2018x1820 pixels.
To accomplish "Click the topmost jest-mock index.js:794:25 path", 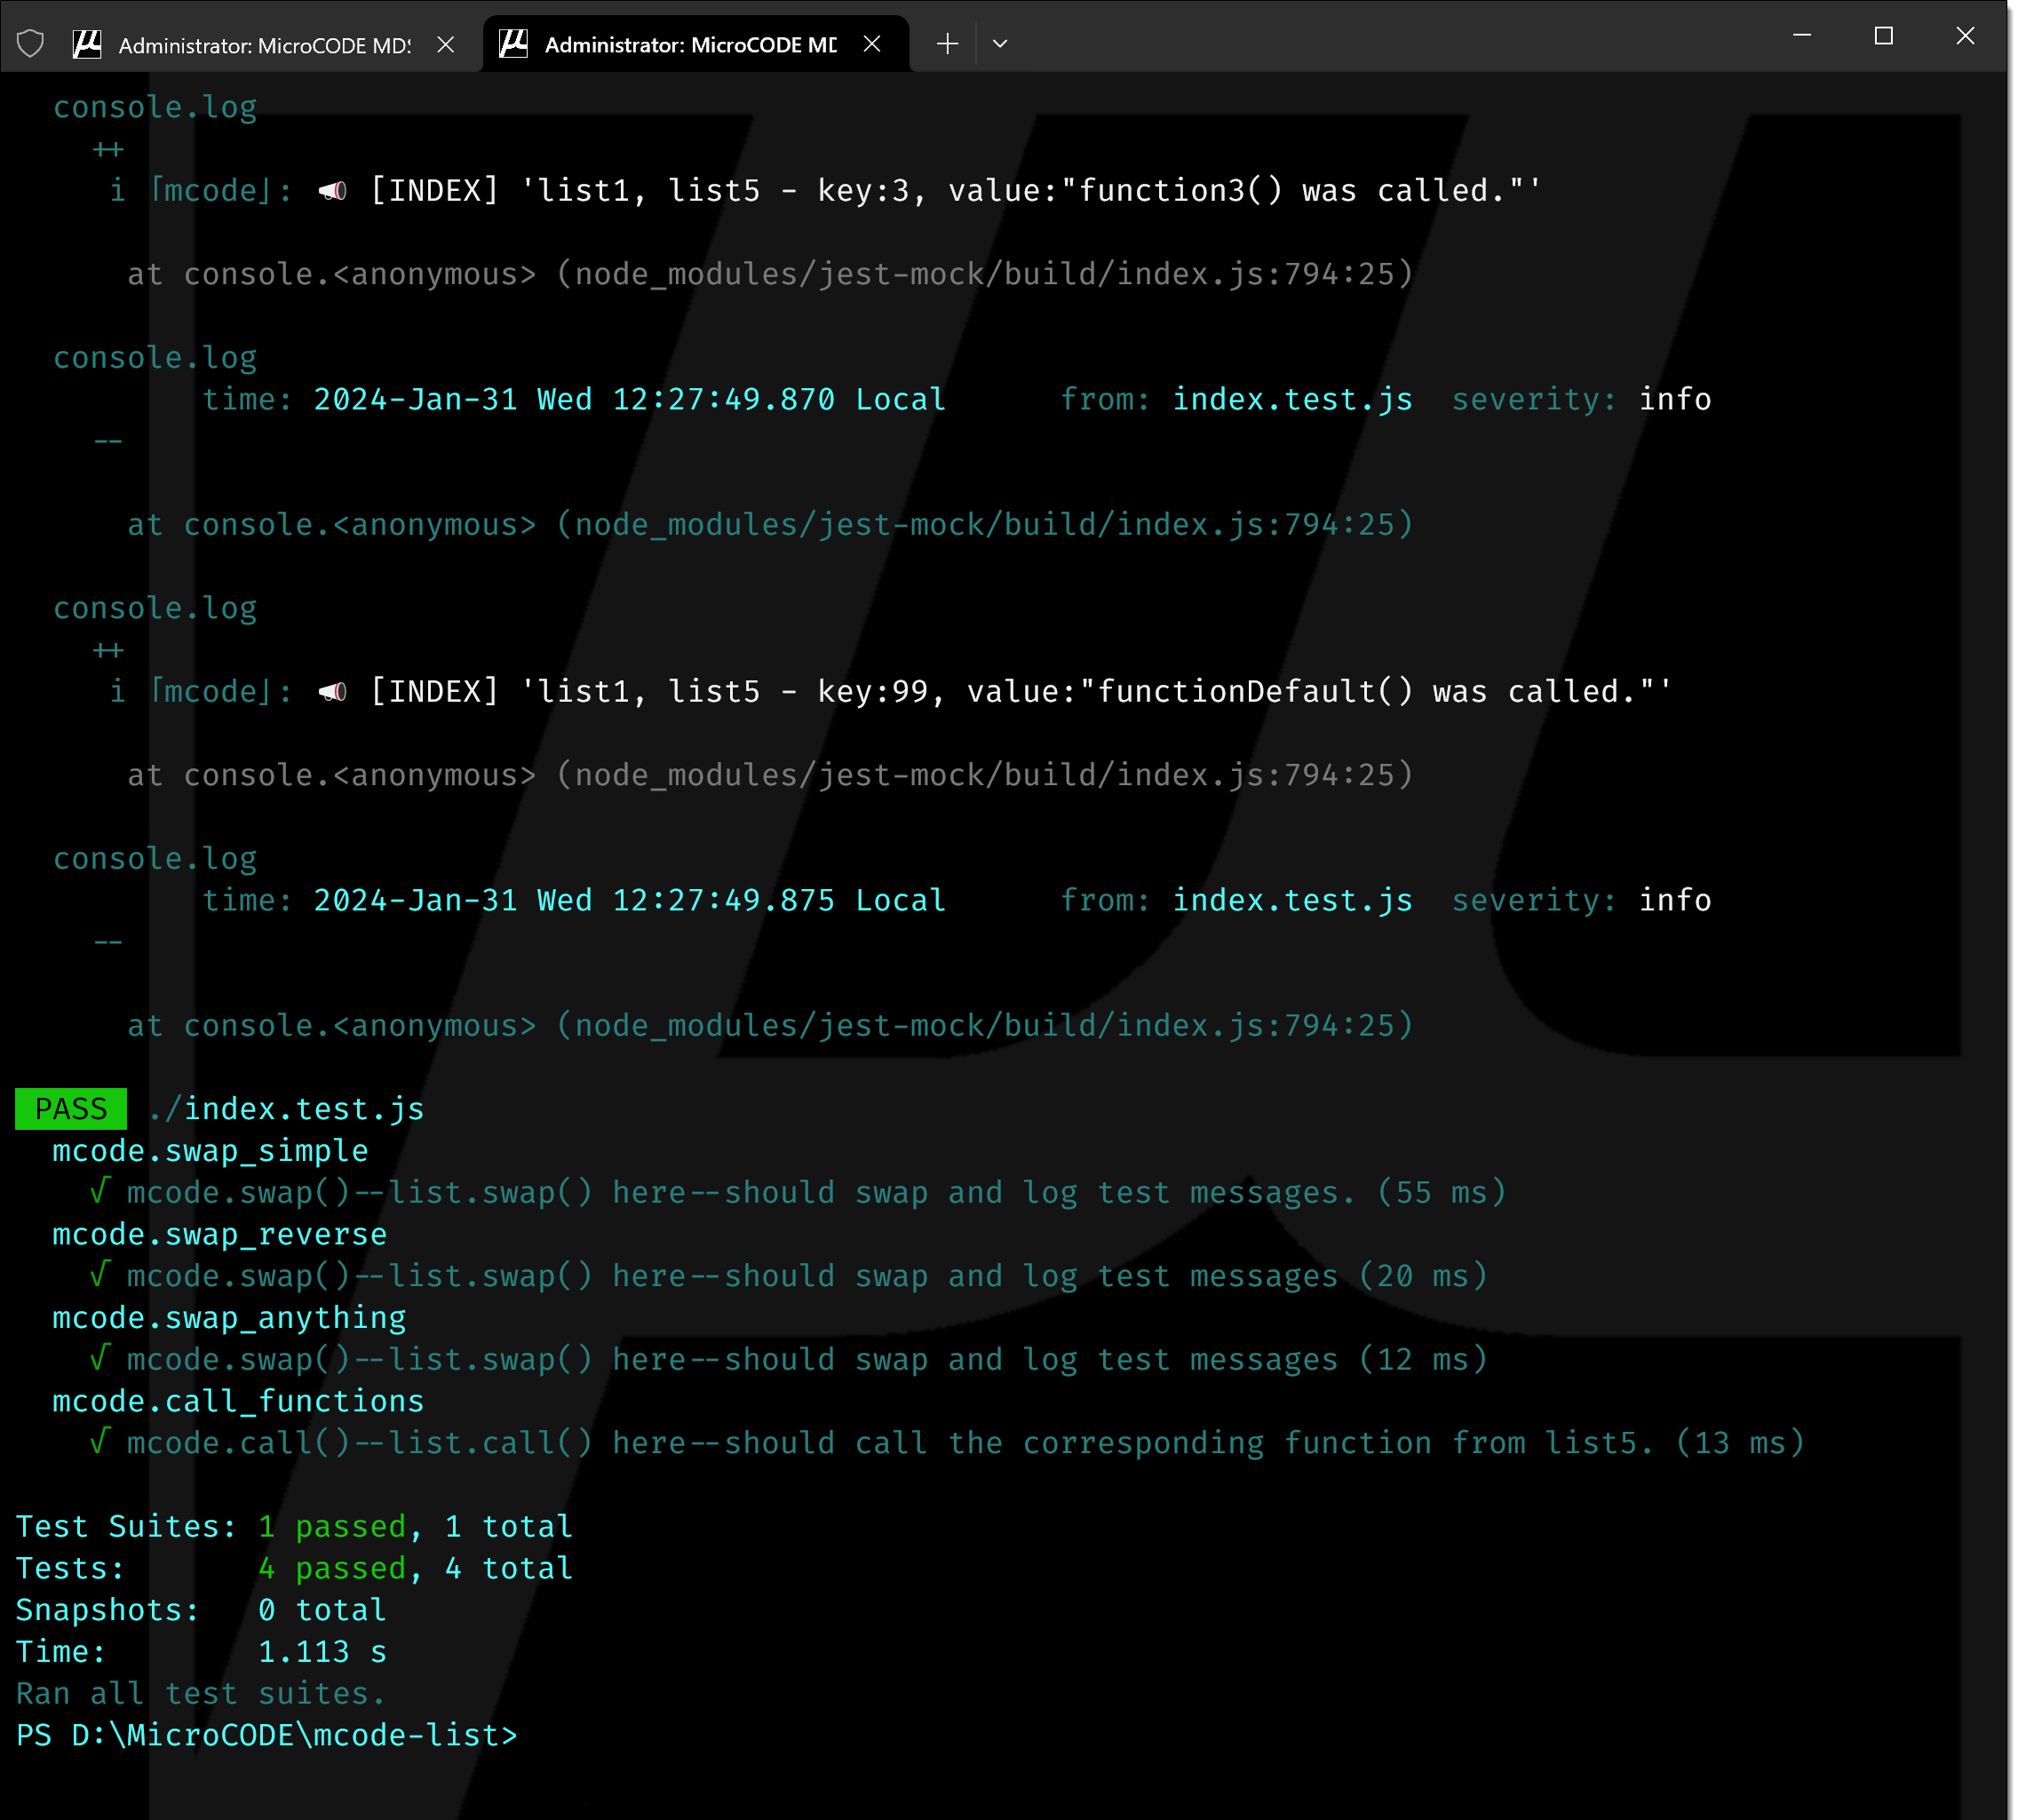I will 984,274.
